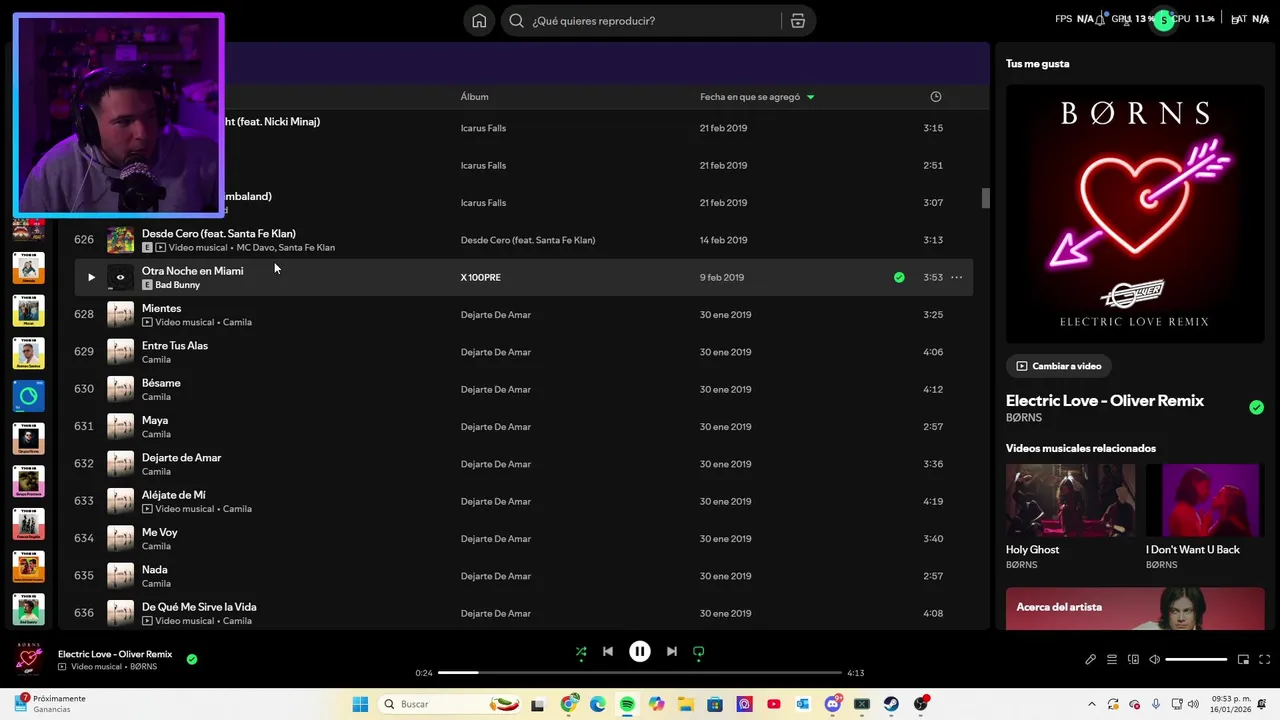This screenshot has height=720, width=1280.
Task: Click the playback progress bar
Action: [x=640, y=673]
